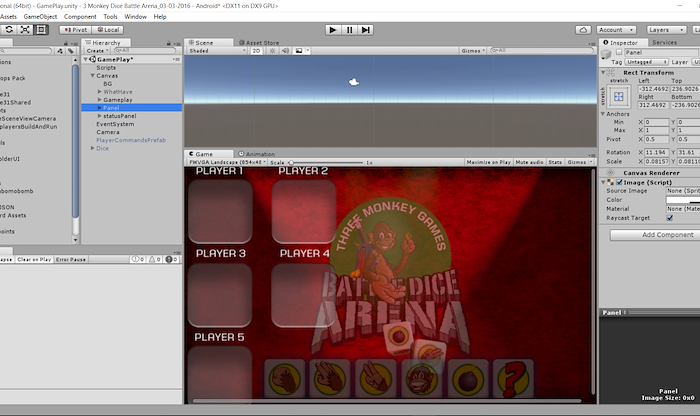Collapse the Anchors foldout
Image resolution: width=700 pixels, height=416 pixels.
click(x=603, y=114)
